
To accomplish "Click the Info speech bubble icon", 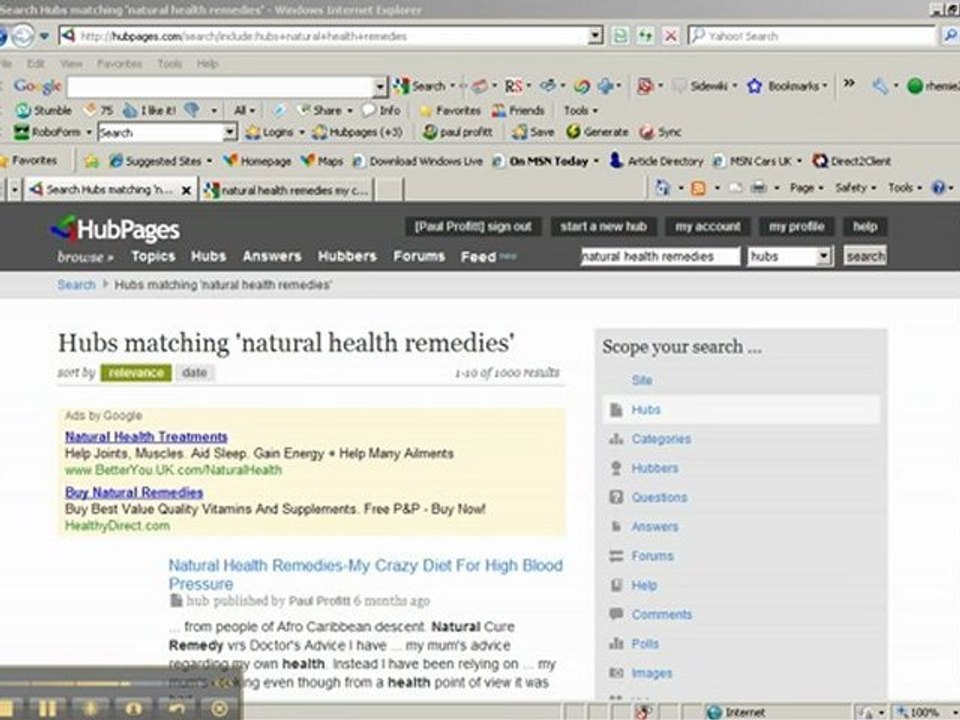I will (x=369, y=110).
